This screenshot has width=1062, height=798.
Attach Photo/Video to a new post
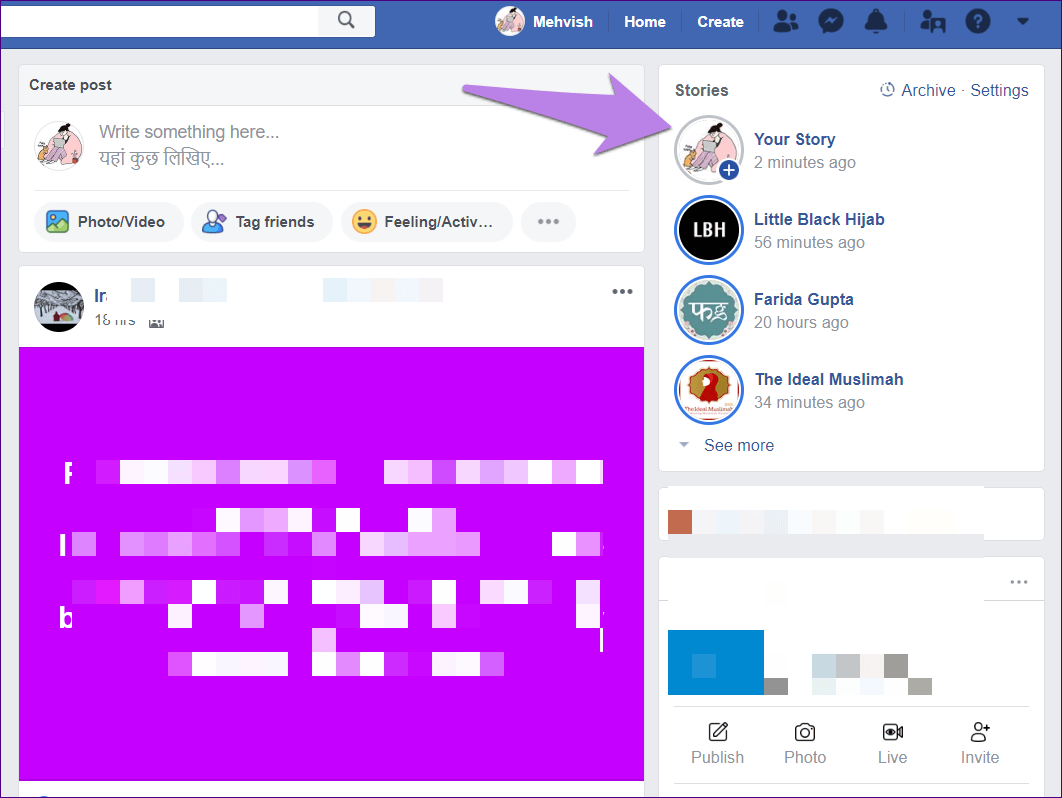coord(108,221)
